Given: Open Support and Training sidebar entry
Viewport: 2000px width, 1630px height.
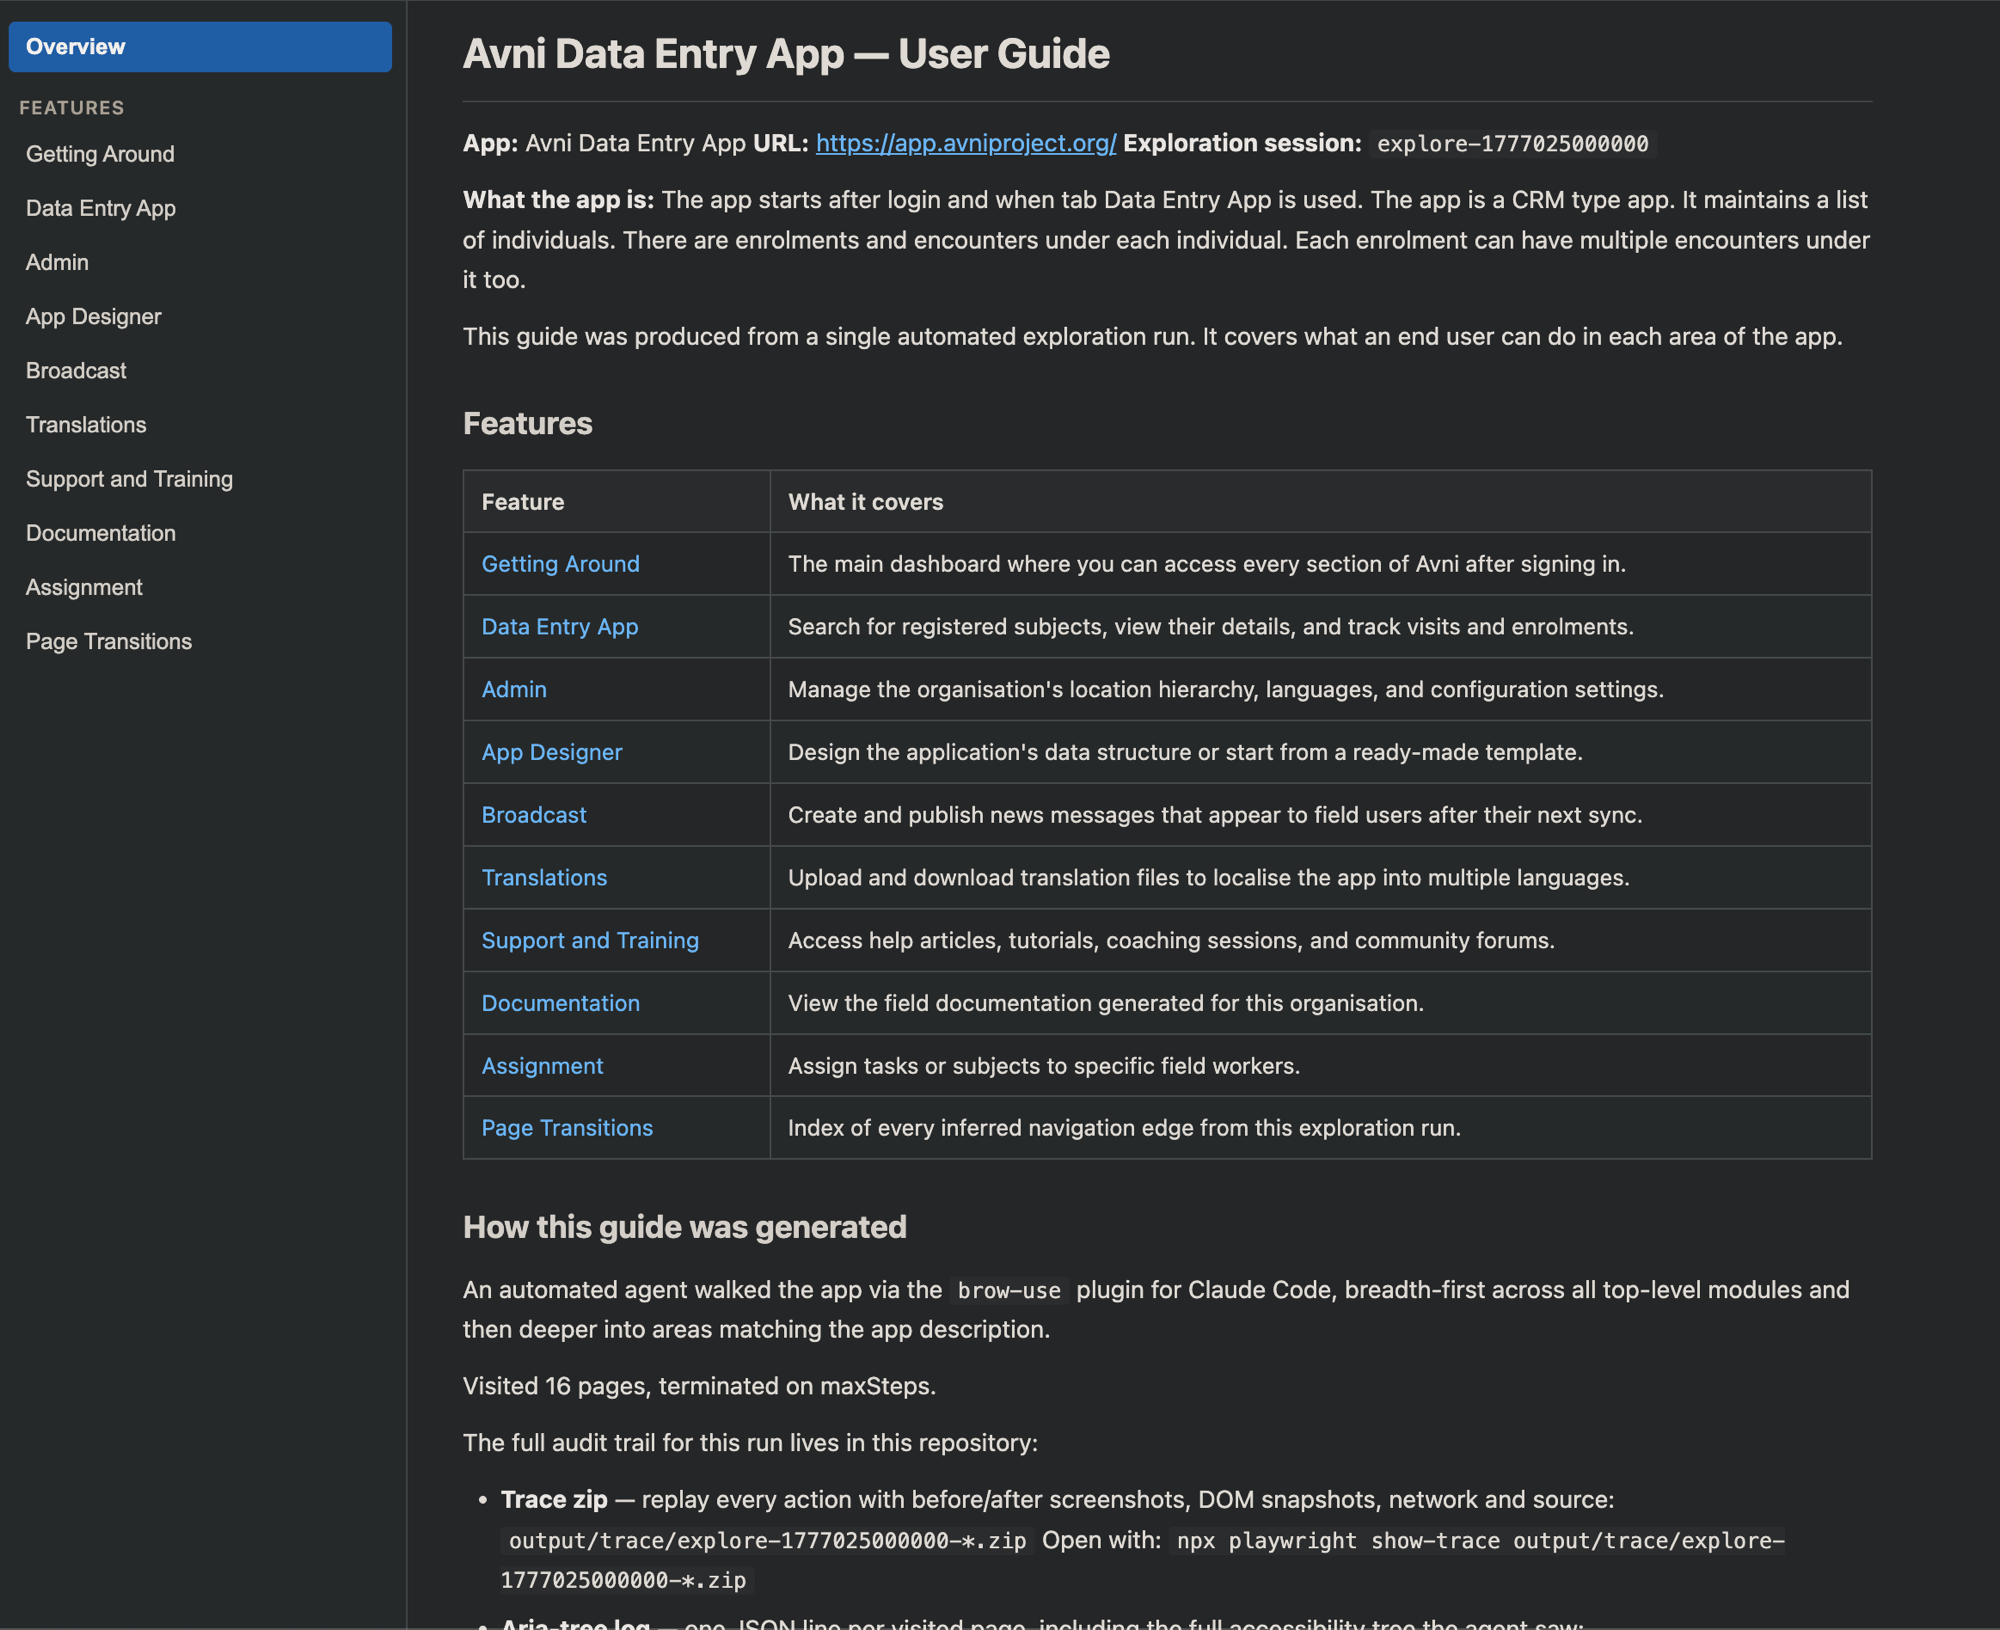Looking at the screenshot, I should [x=129, y=479].
